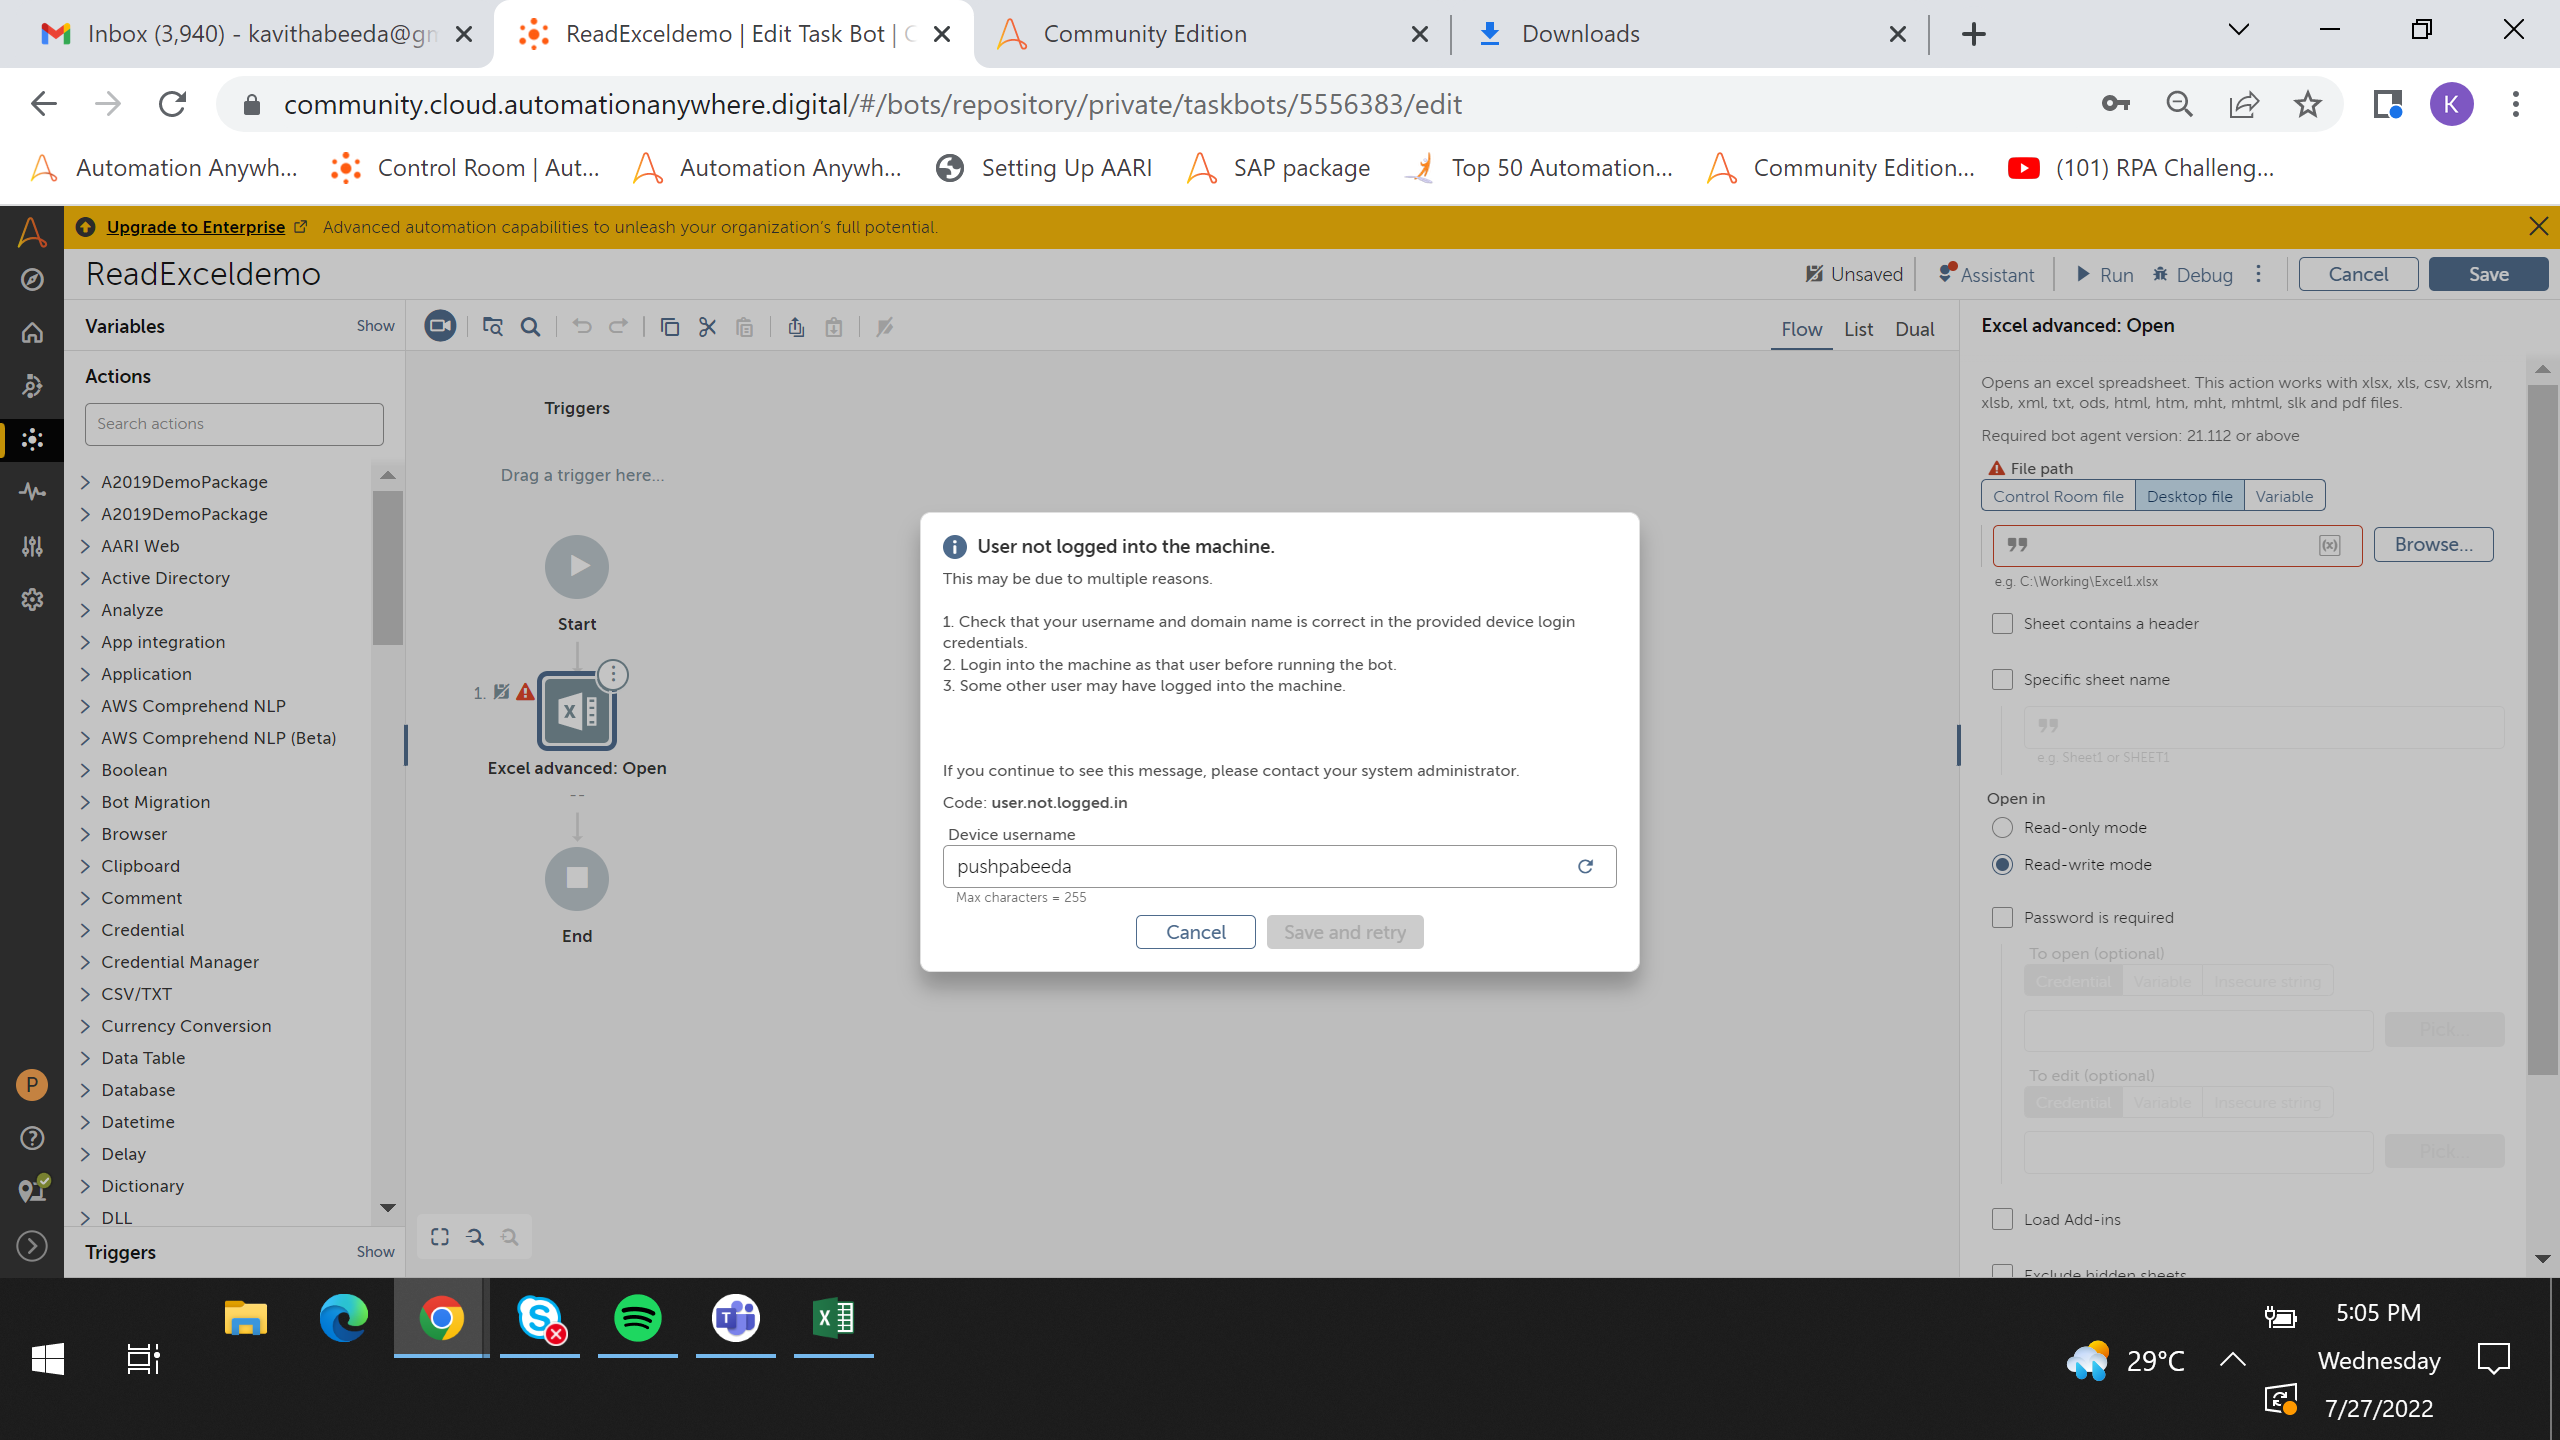2560x1440 pixels.
Task: Expand the CSV/TXT package
Action: point(86,994)
